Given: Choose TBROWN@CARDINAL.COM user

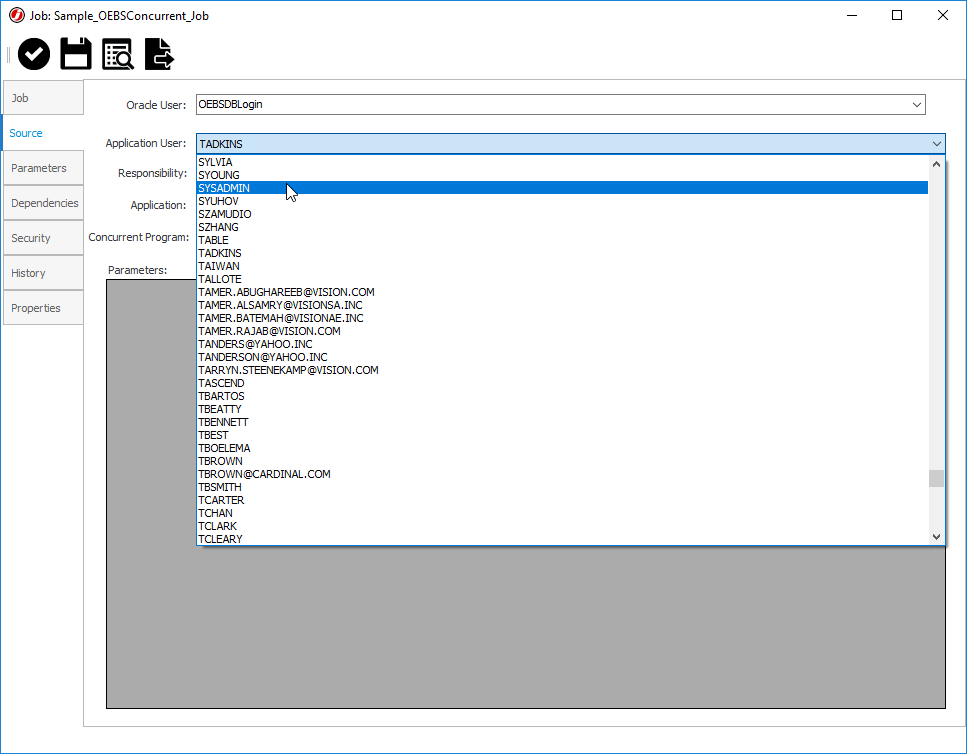Looking at the screenshot, I should click(x=562, y=474).
